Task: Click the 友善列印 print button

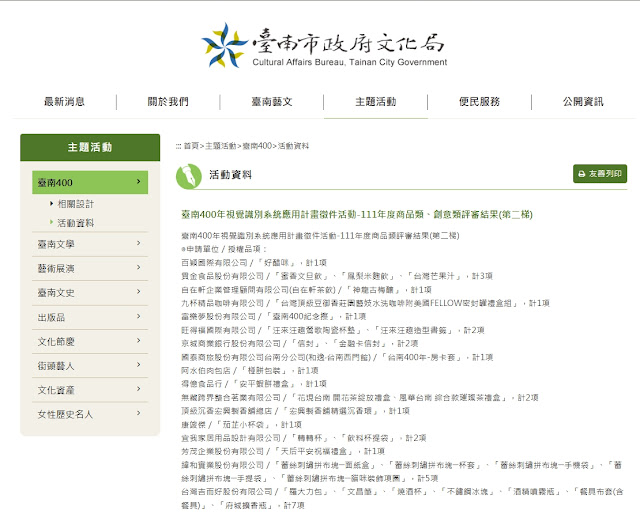Action: (600, 174)
